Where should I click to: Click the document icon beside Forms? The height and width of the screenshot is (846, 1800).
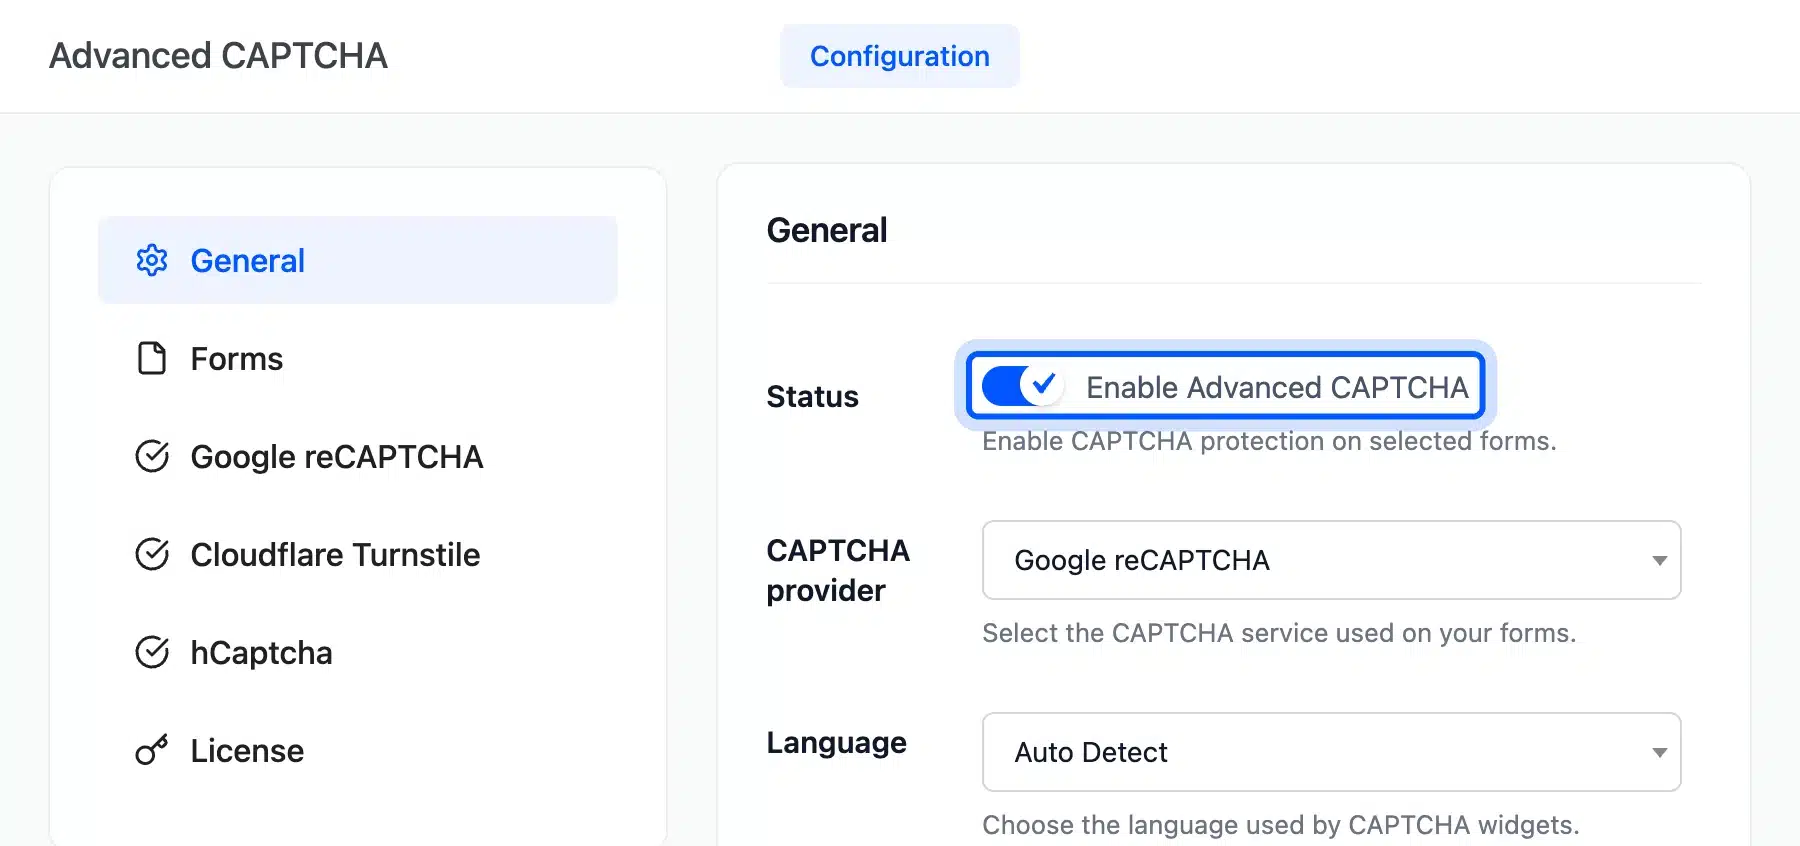click(x=152, y=358)
